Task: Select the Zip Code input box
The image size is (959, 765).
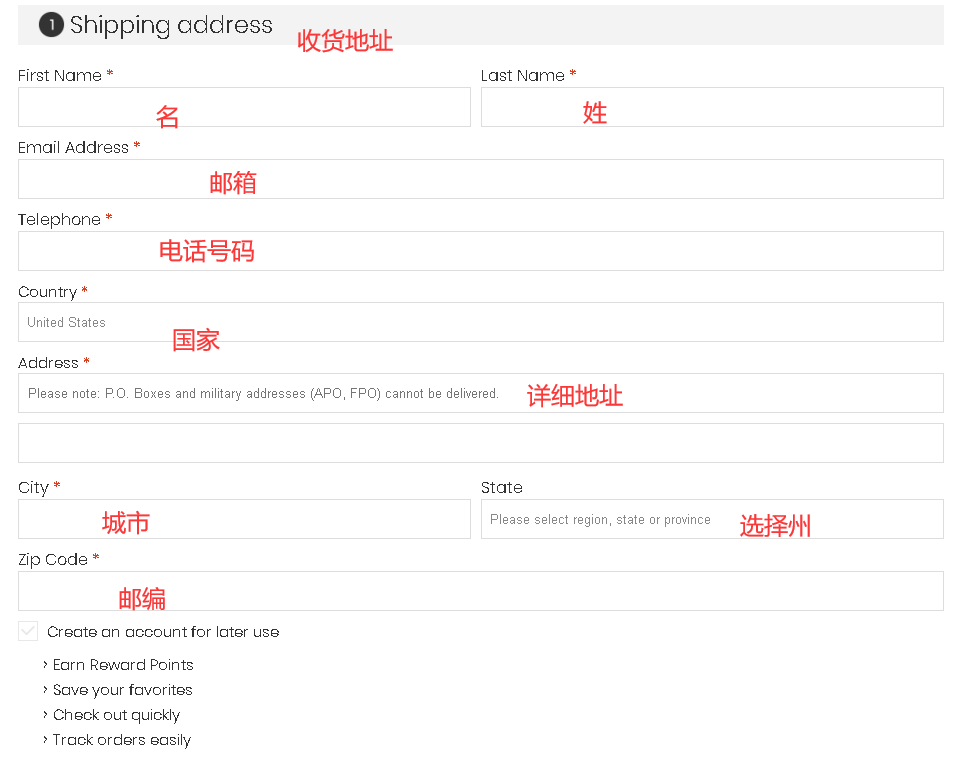Action: pyautogui.click(x=480, y=591)
